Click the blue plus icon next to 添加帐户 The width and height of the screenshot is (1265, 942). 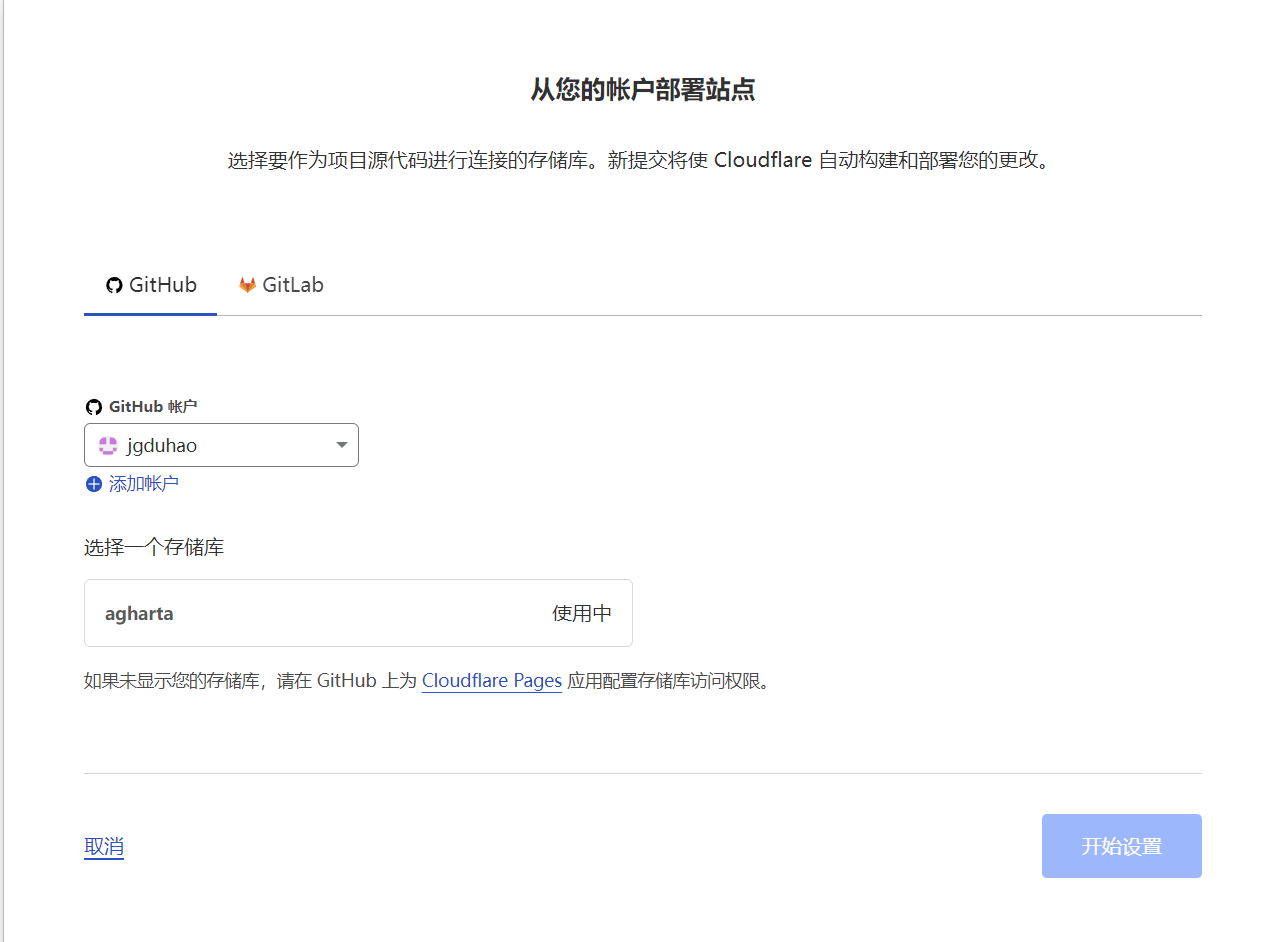93,483
